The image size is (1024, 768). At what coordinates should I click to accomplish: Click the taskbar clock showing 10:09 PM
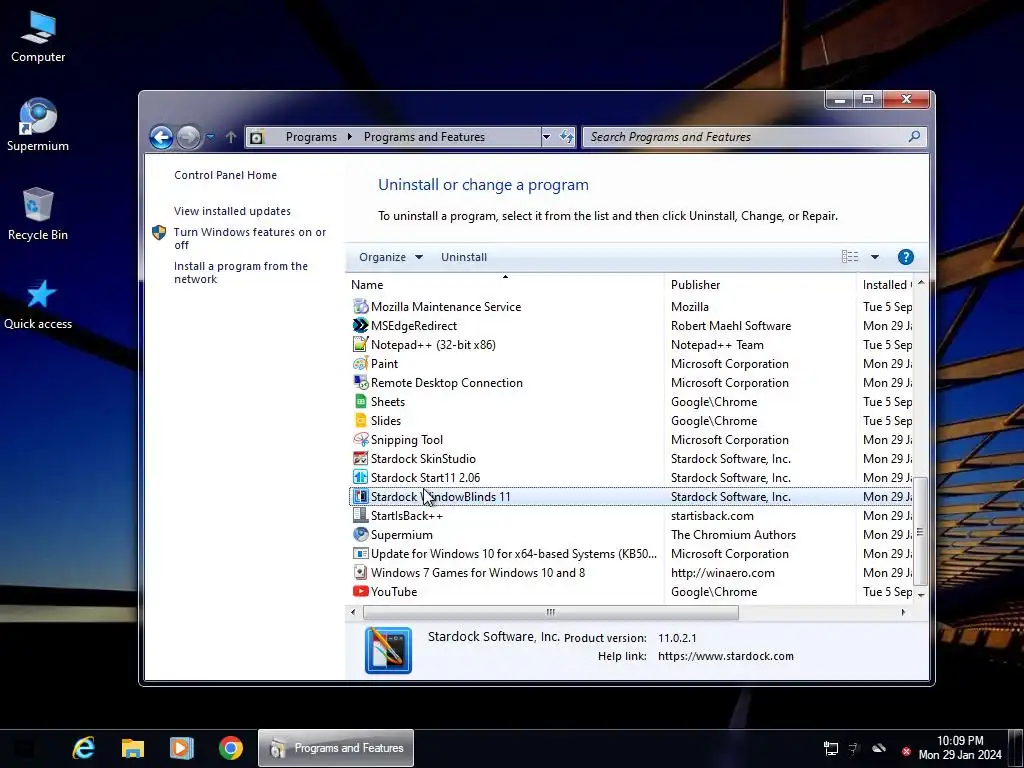(x=959, y=748)
